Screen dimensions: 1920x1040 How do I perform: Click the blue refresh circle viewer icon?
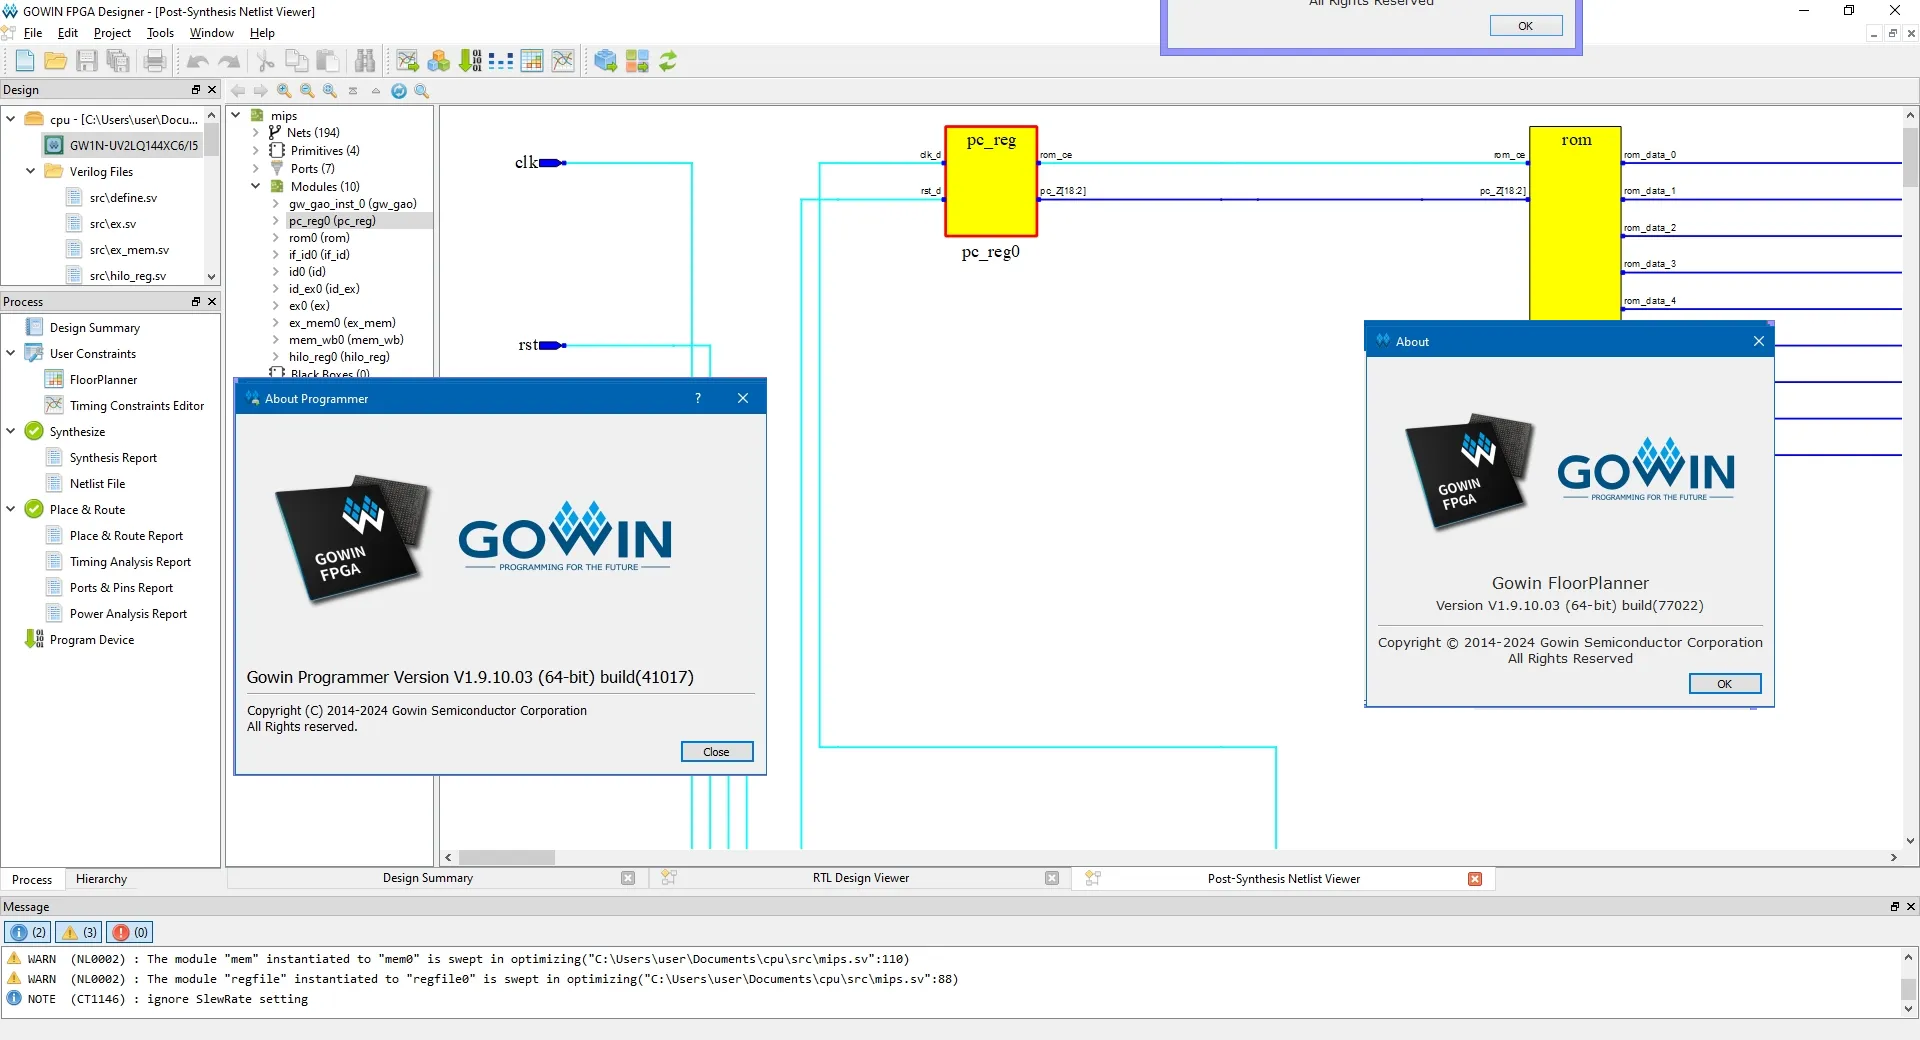coord(399,91)
